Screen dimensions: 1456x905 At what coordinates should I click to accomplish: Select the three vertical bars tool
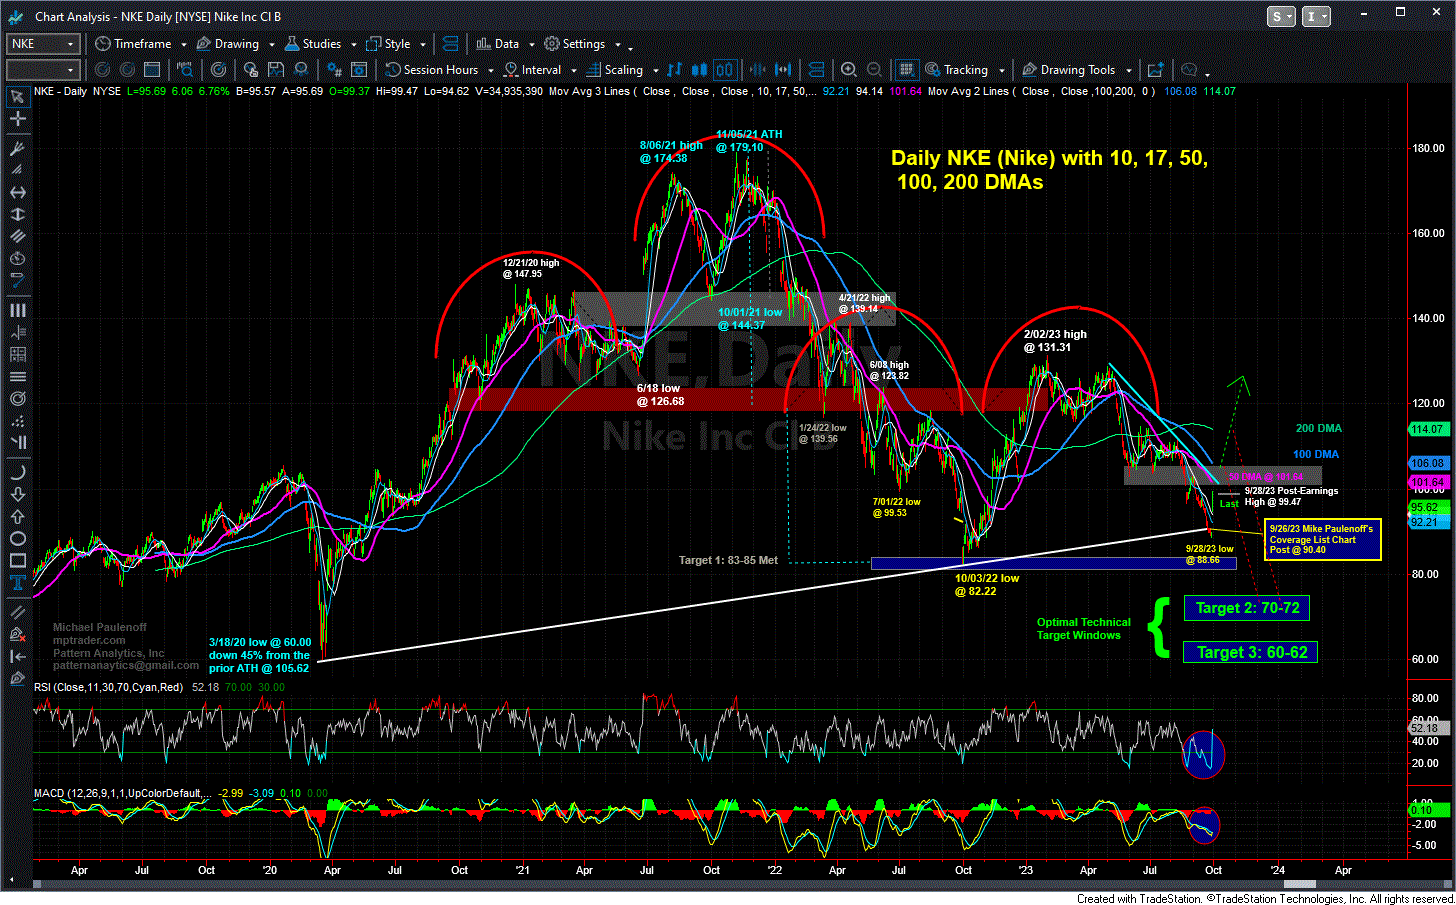point(17,310)
